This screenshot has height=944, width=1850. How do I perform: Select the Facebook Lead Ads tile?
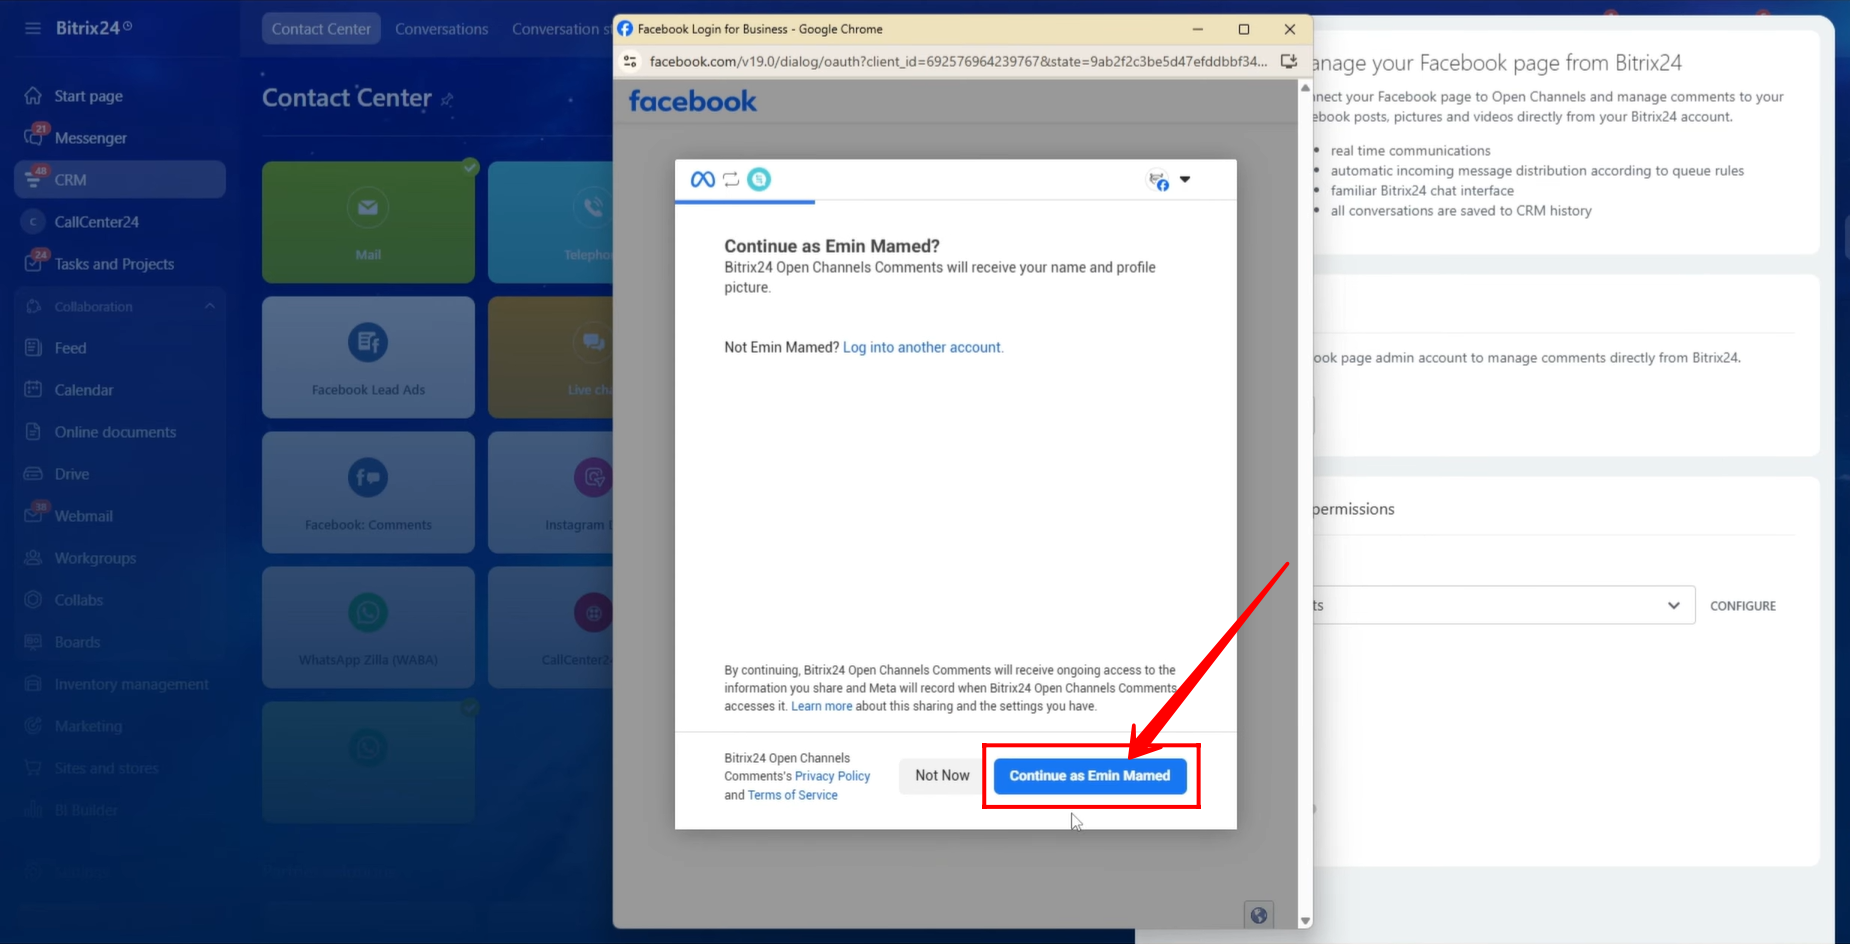tap(368, 357)
